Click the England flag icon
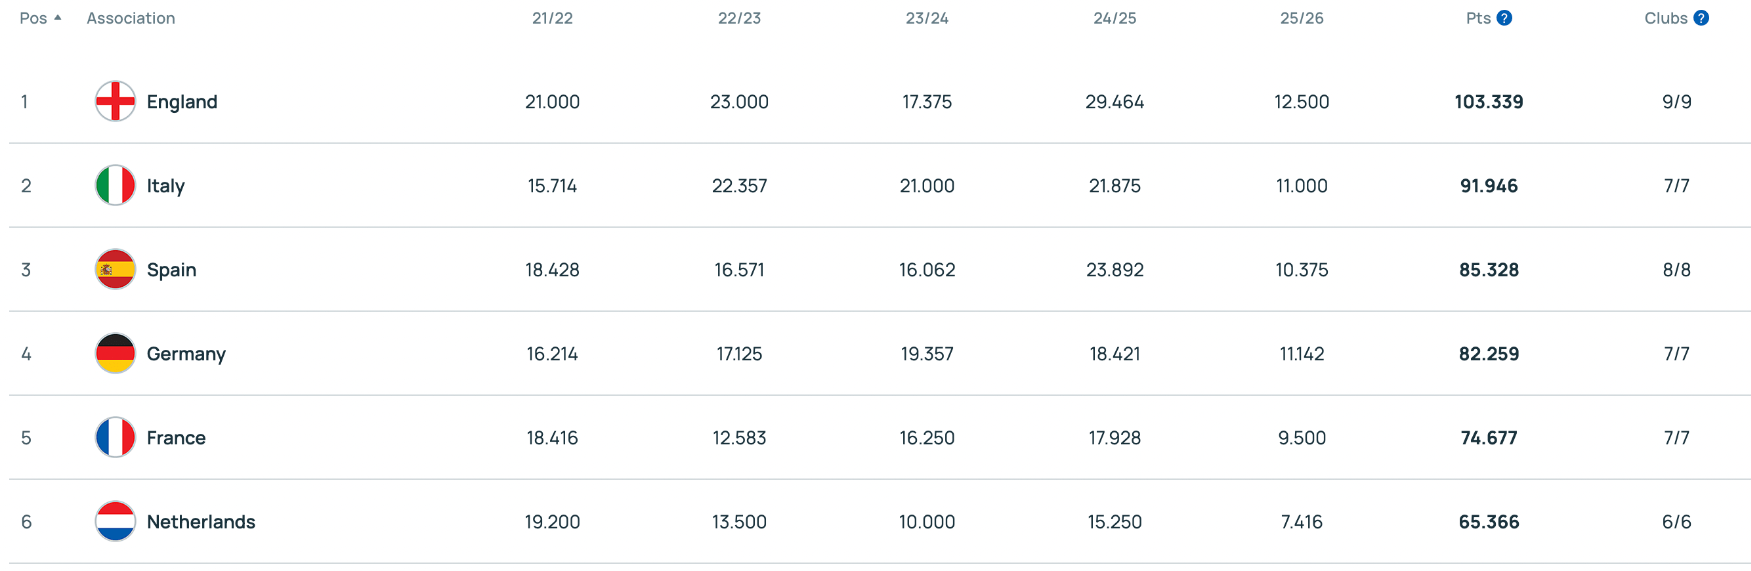Viewport: 1751px width, 571px height. (x=115, y=101)
